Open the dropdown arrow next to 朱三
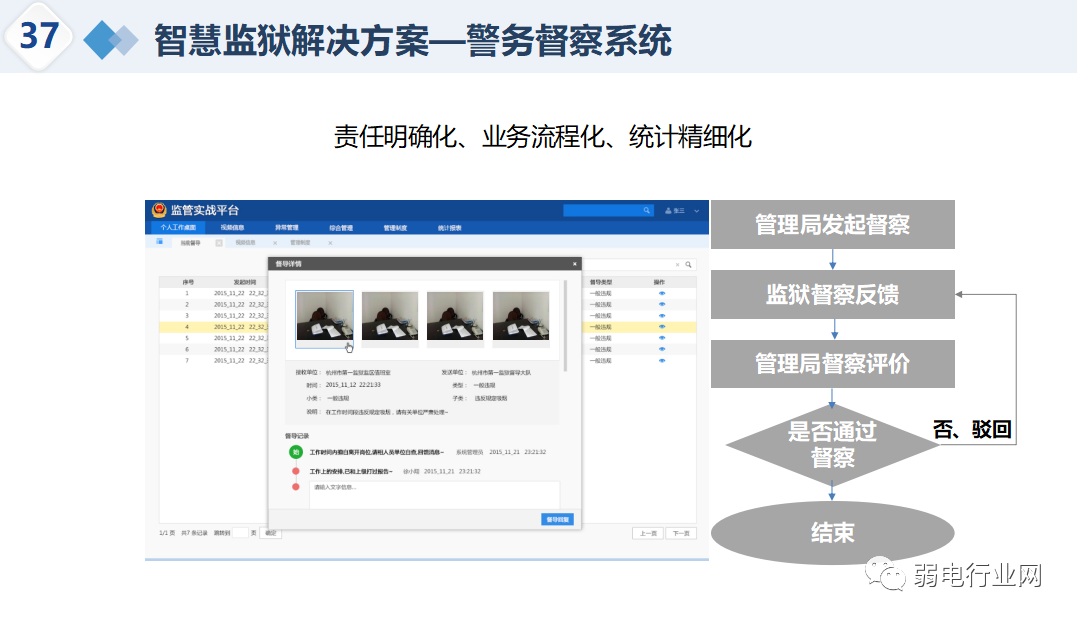This screenshot has width=1077, height=622. 694,209
